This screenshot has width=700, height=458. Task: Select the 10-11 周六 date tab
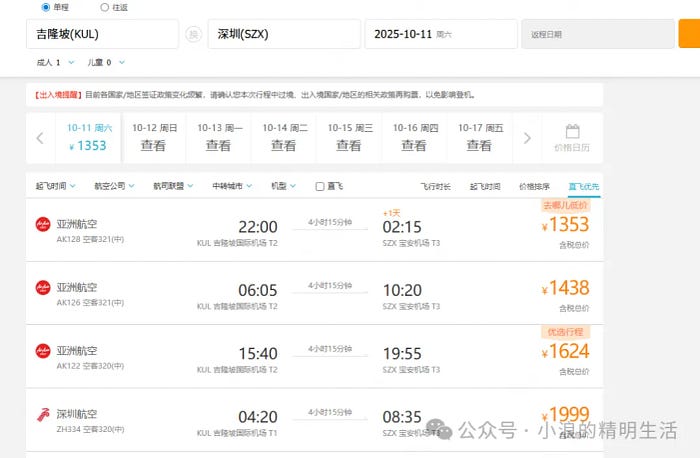(x=88, y=138)
